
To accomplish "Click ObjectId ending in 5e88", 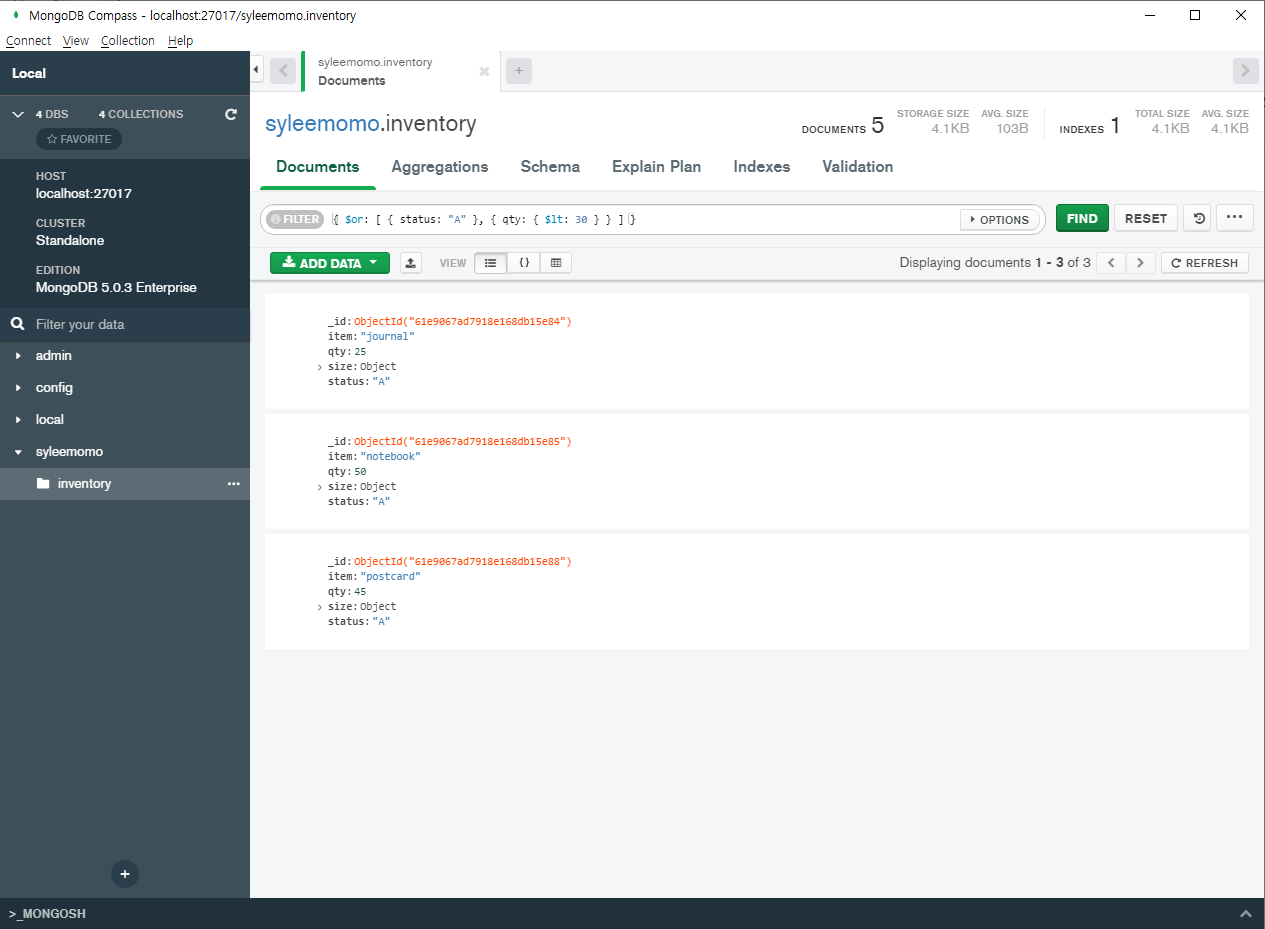I will coord(463,562).
